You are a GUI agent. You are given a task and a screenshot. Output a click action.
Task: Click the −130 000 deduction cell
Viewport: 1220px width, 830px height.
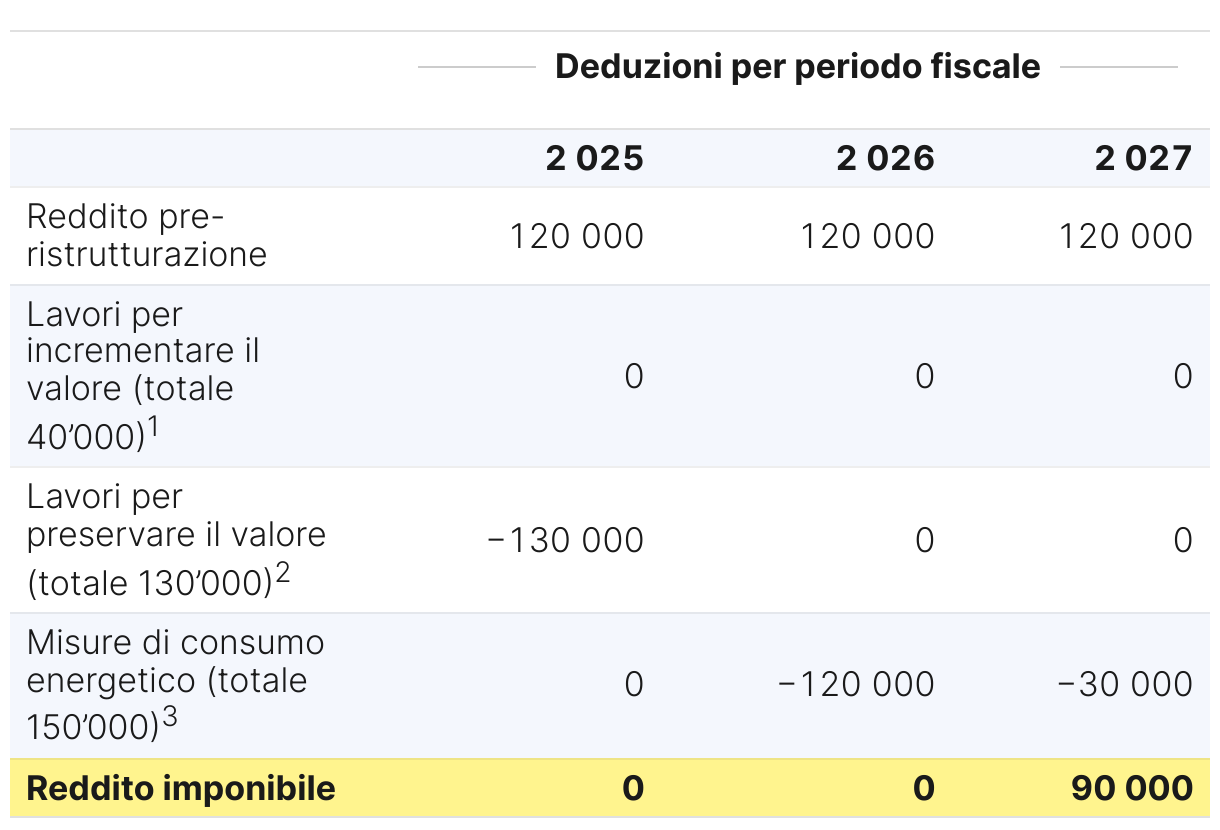pyautogui.click(x=565, y=540)
